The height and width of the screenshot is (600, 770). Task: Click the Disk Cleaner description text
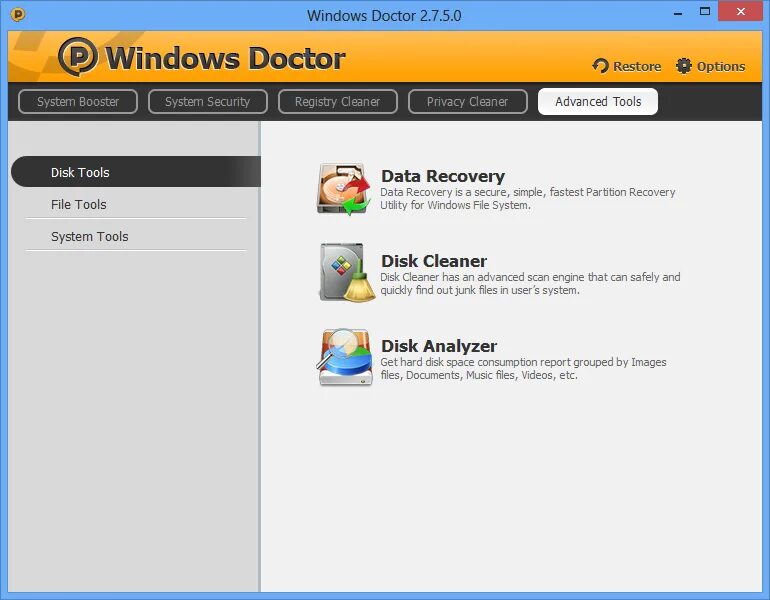coord(530,283)
